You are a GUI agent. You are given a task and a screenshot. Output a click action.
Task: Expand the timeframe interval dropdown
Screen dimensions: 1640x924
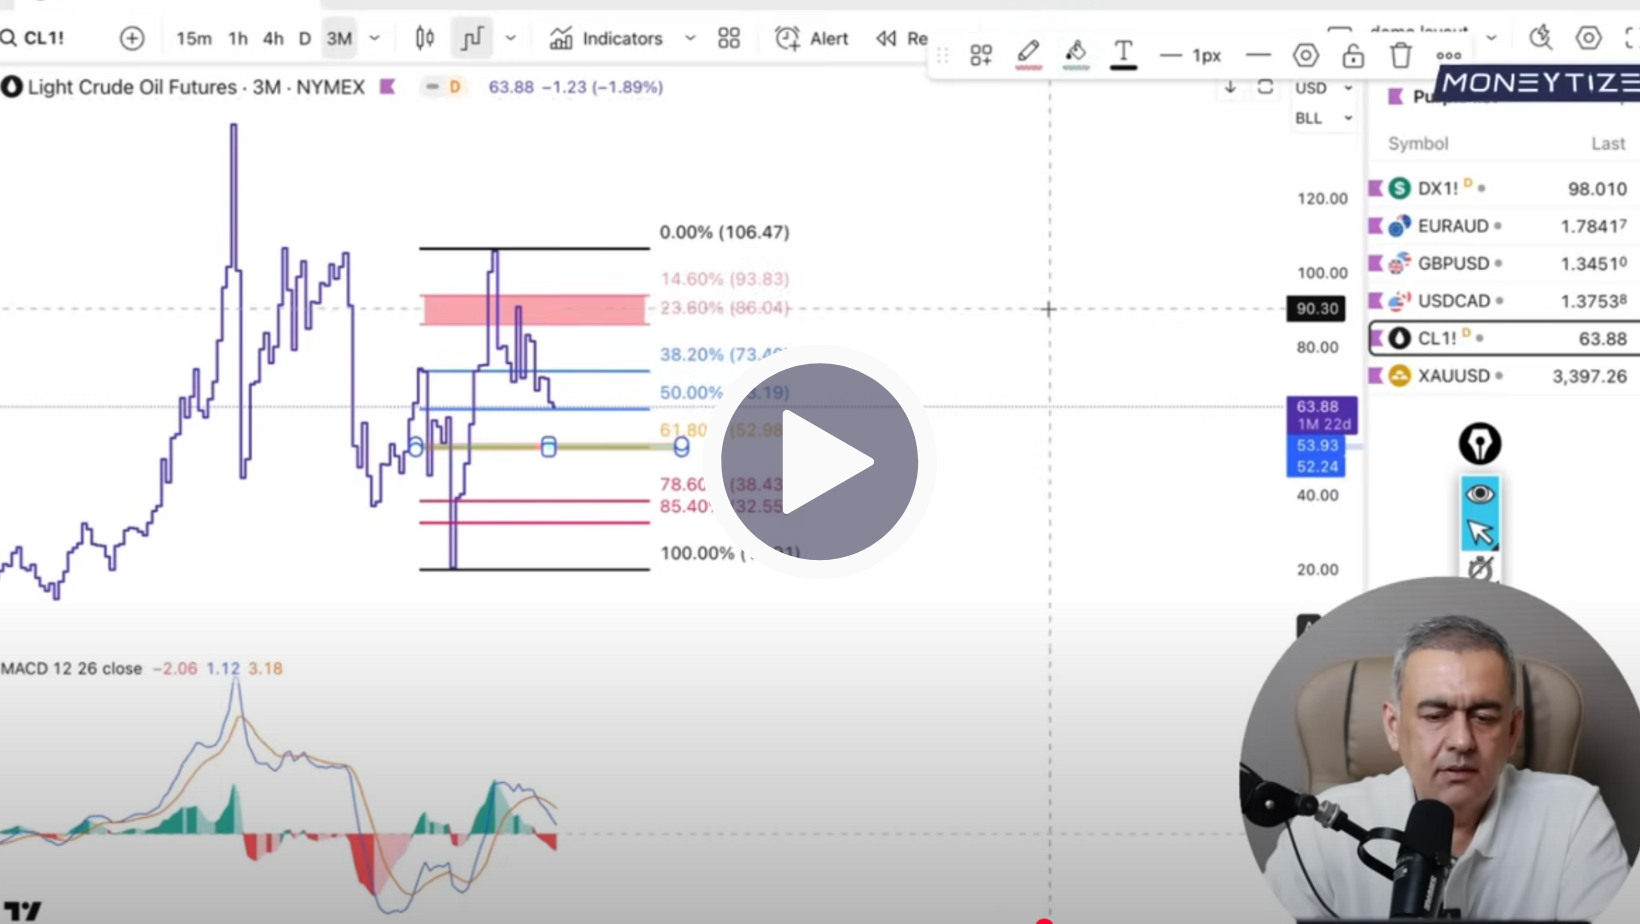[x=375, y=38]
